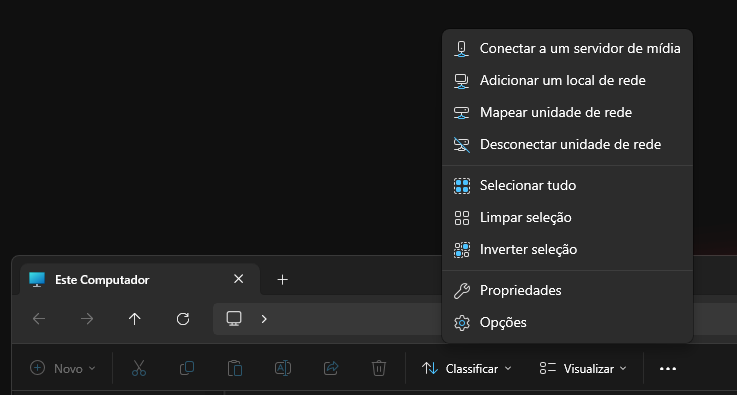Open Opções from the menu
The image size is (737, 395).
click(x=567, y=322)
